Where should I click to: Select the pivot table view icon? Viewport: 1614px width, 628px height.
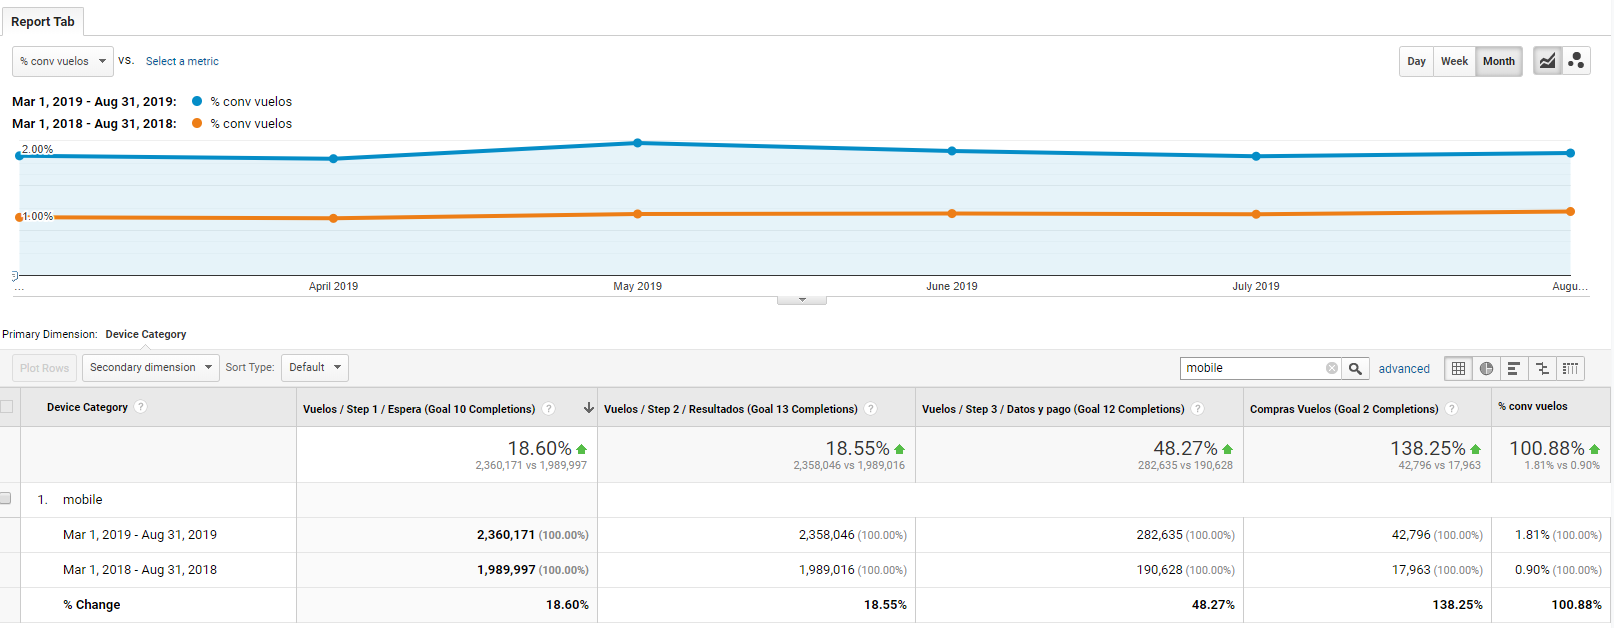[1570, 368]
